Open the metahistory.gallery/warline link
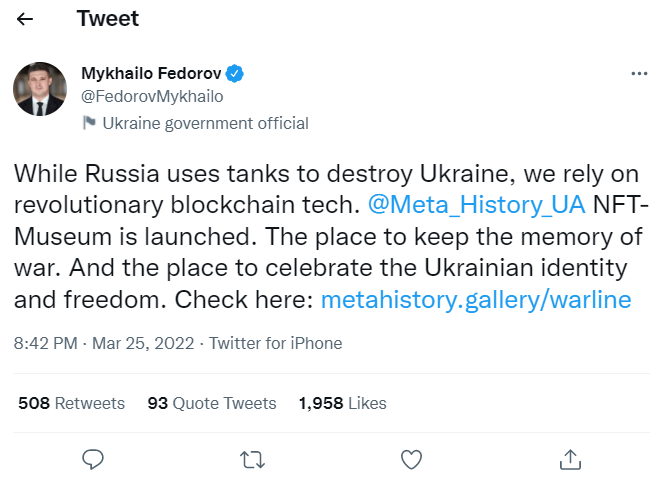 coord(476,300)
